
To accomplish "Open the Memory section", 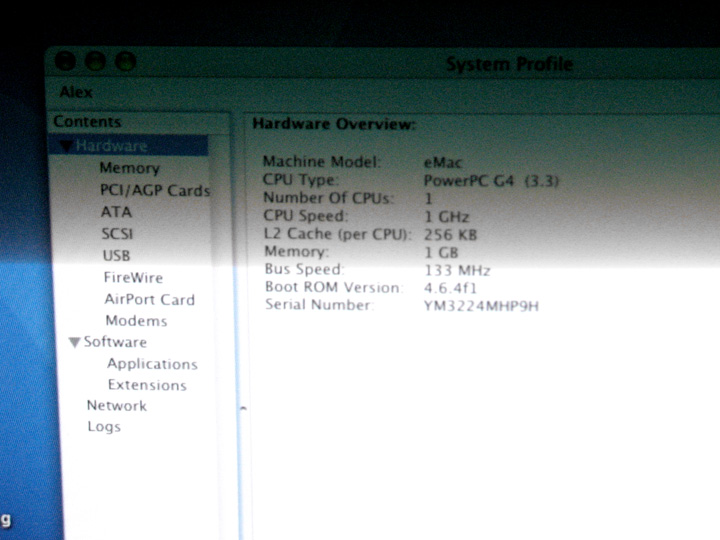I will [x=129, y=168].
